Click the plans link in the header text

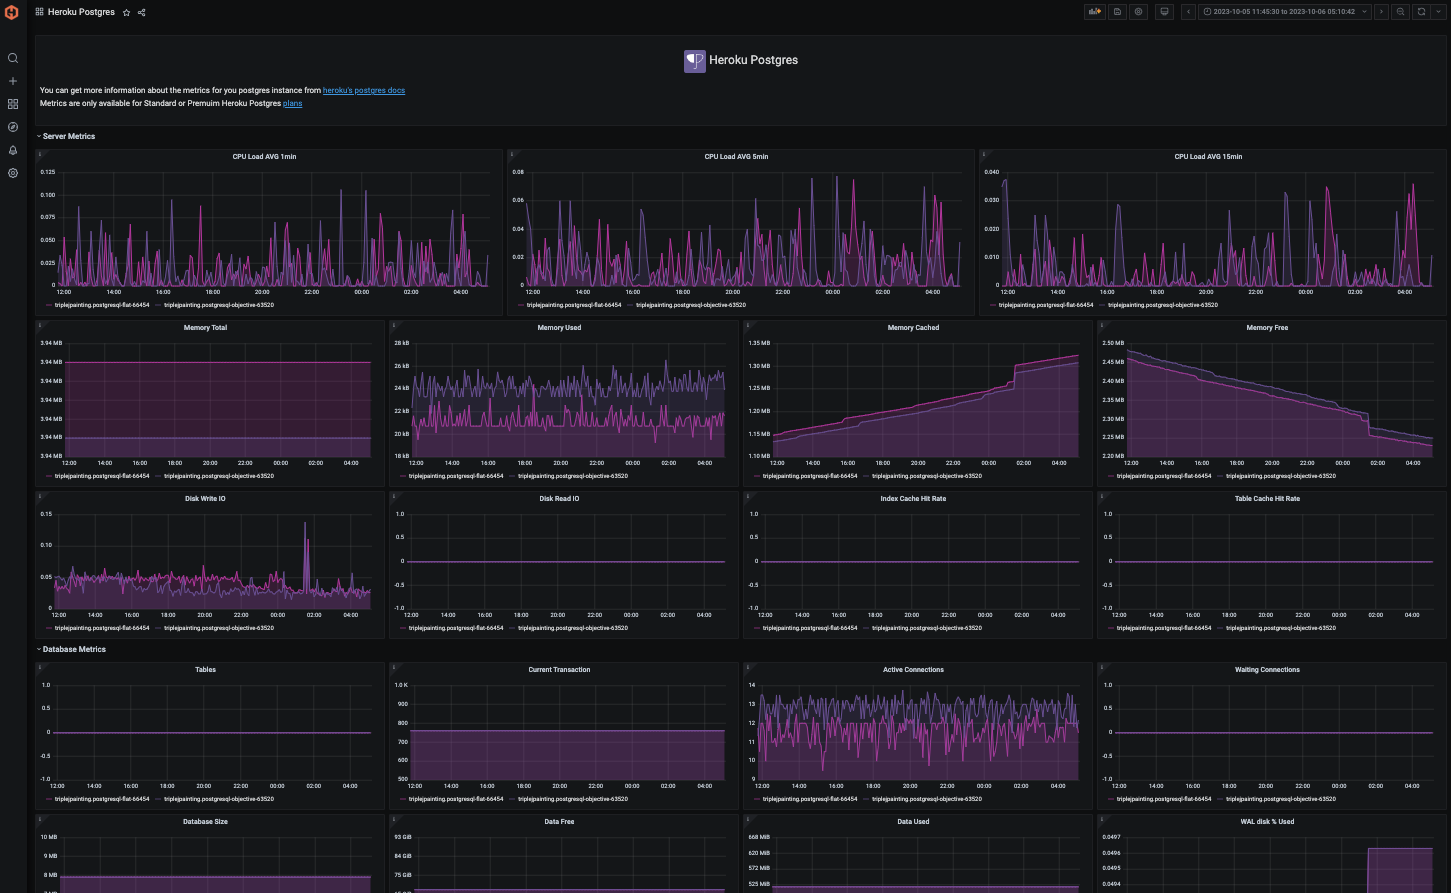point(291,103)
